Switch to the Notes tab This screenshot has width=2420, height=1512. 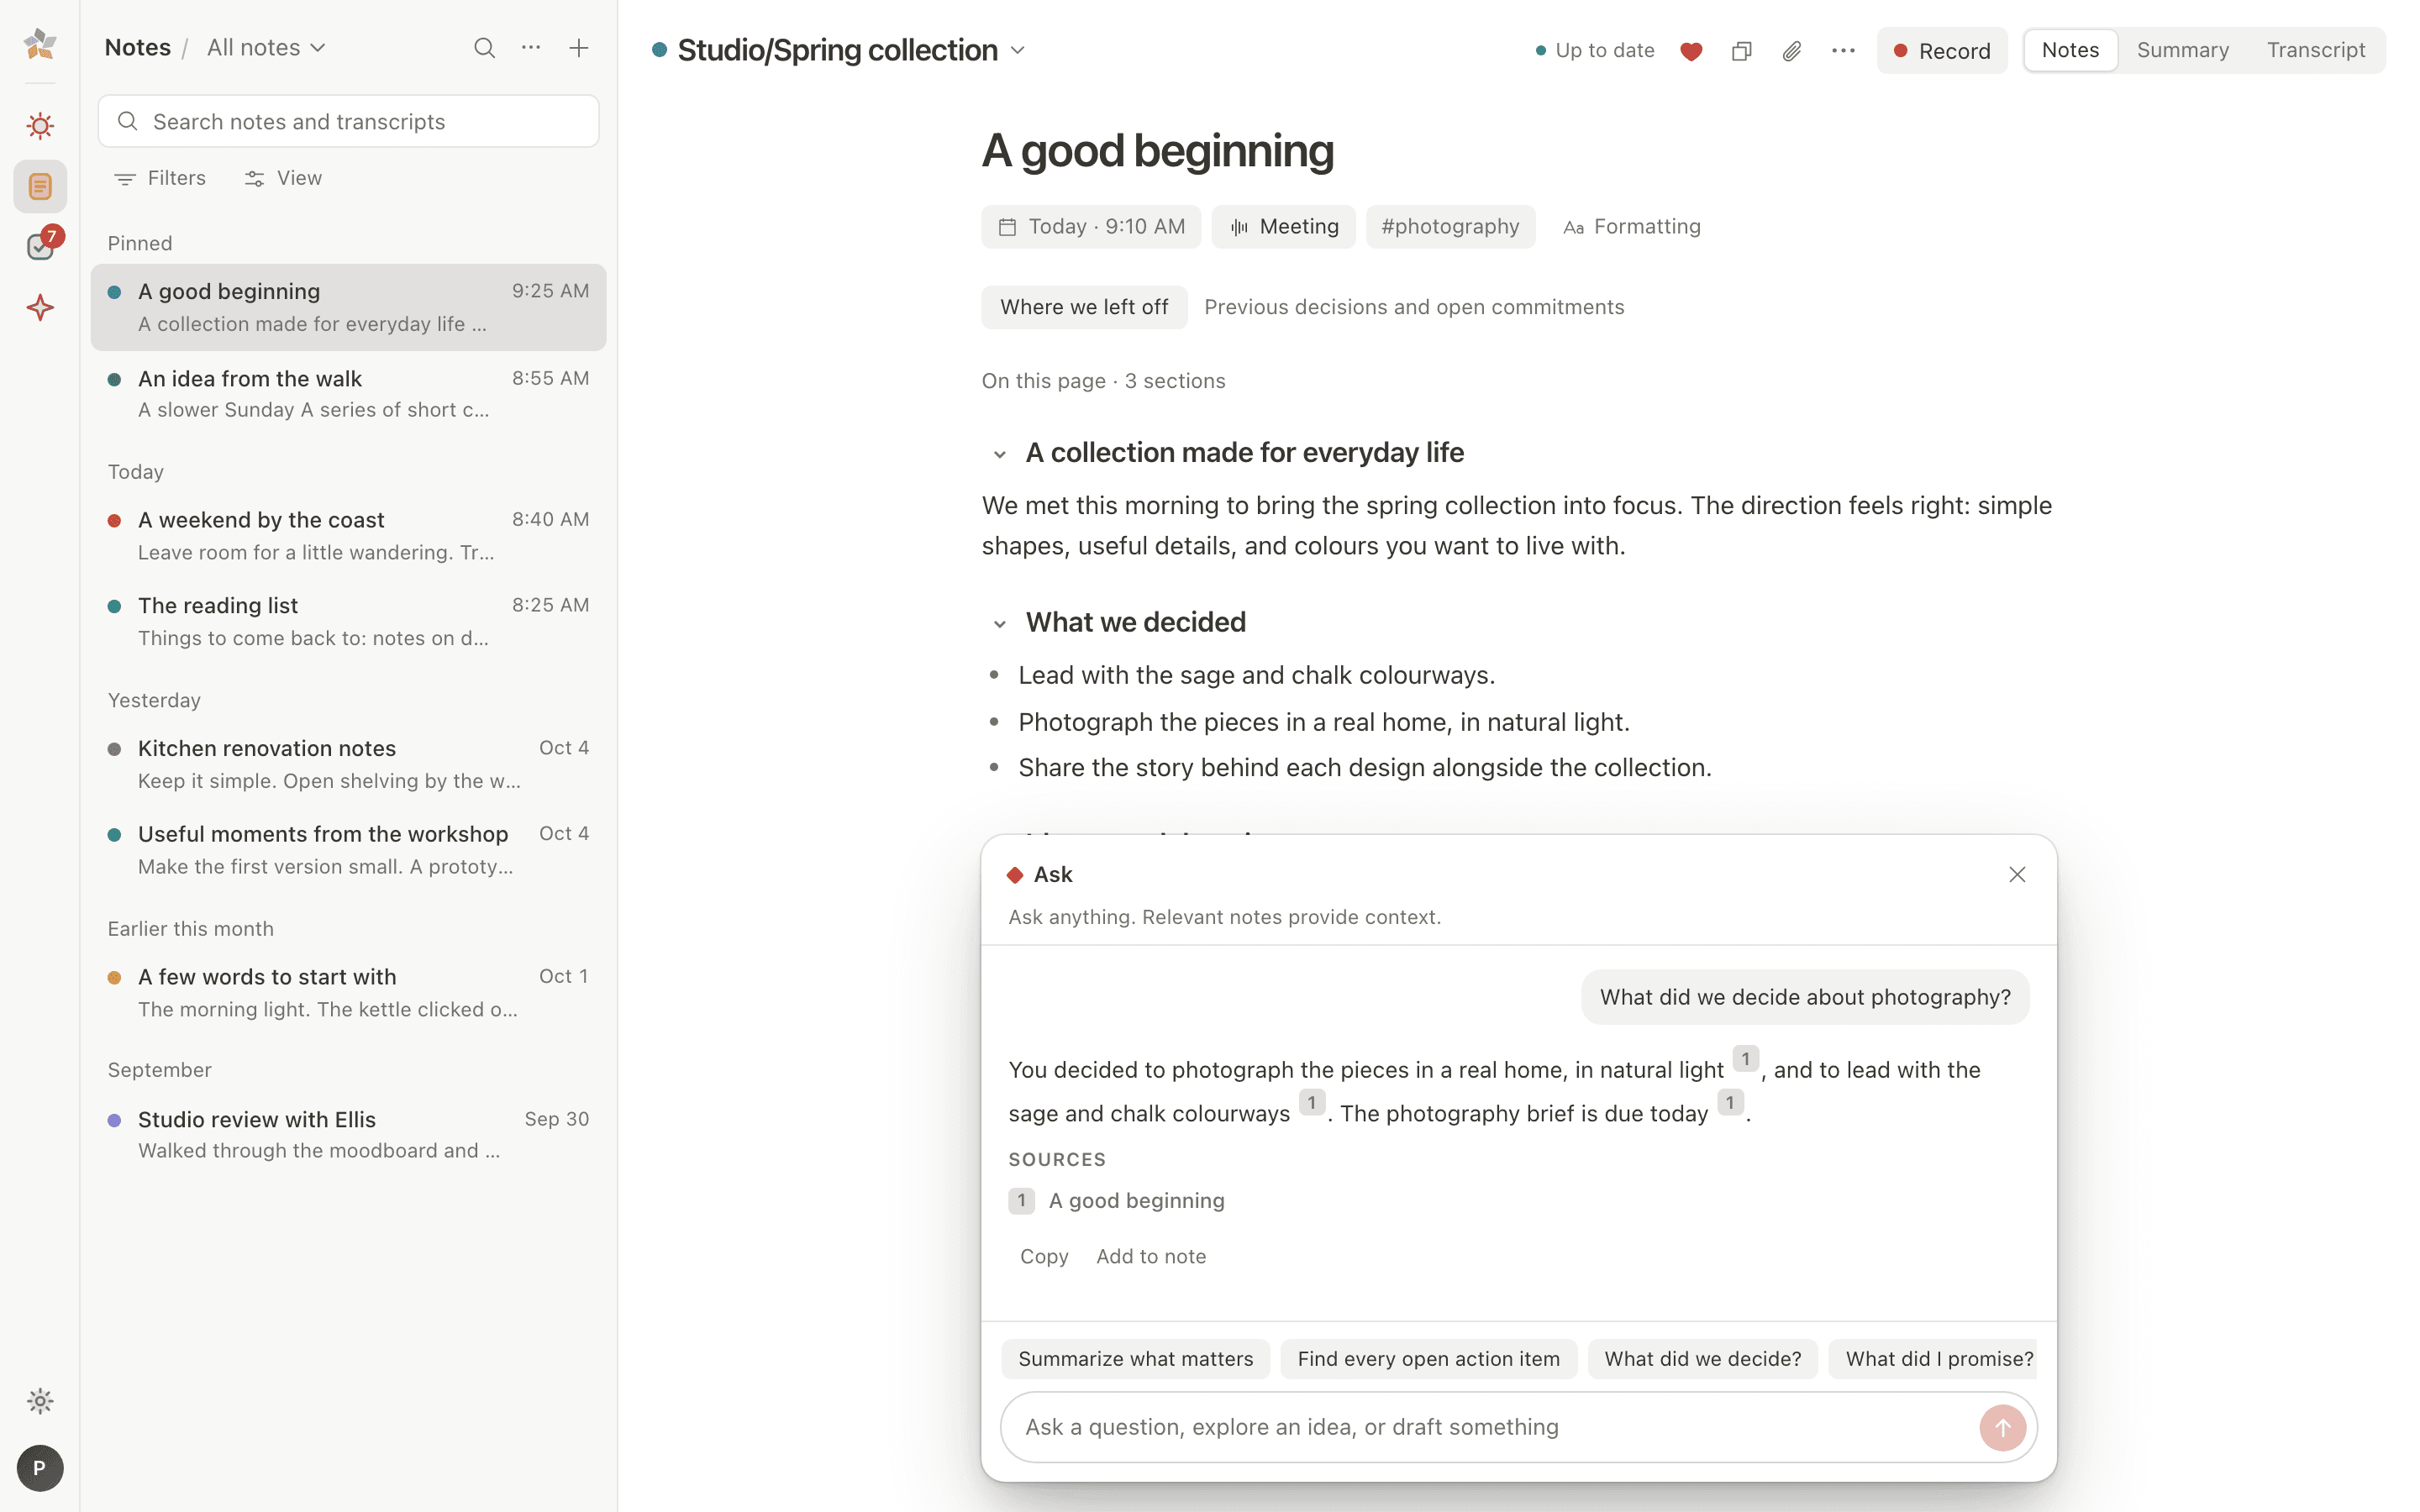coord(2070,50)
